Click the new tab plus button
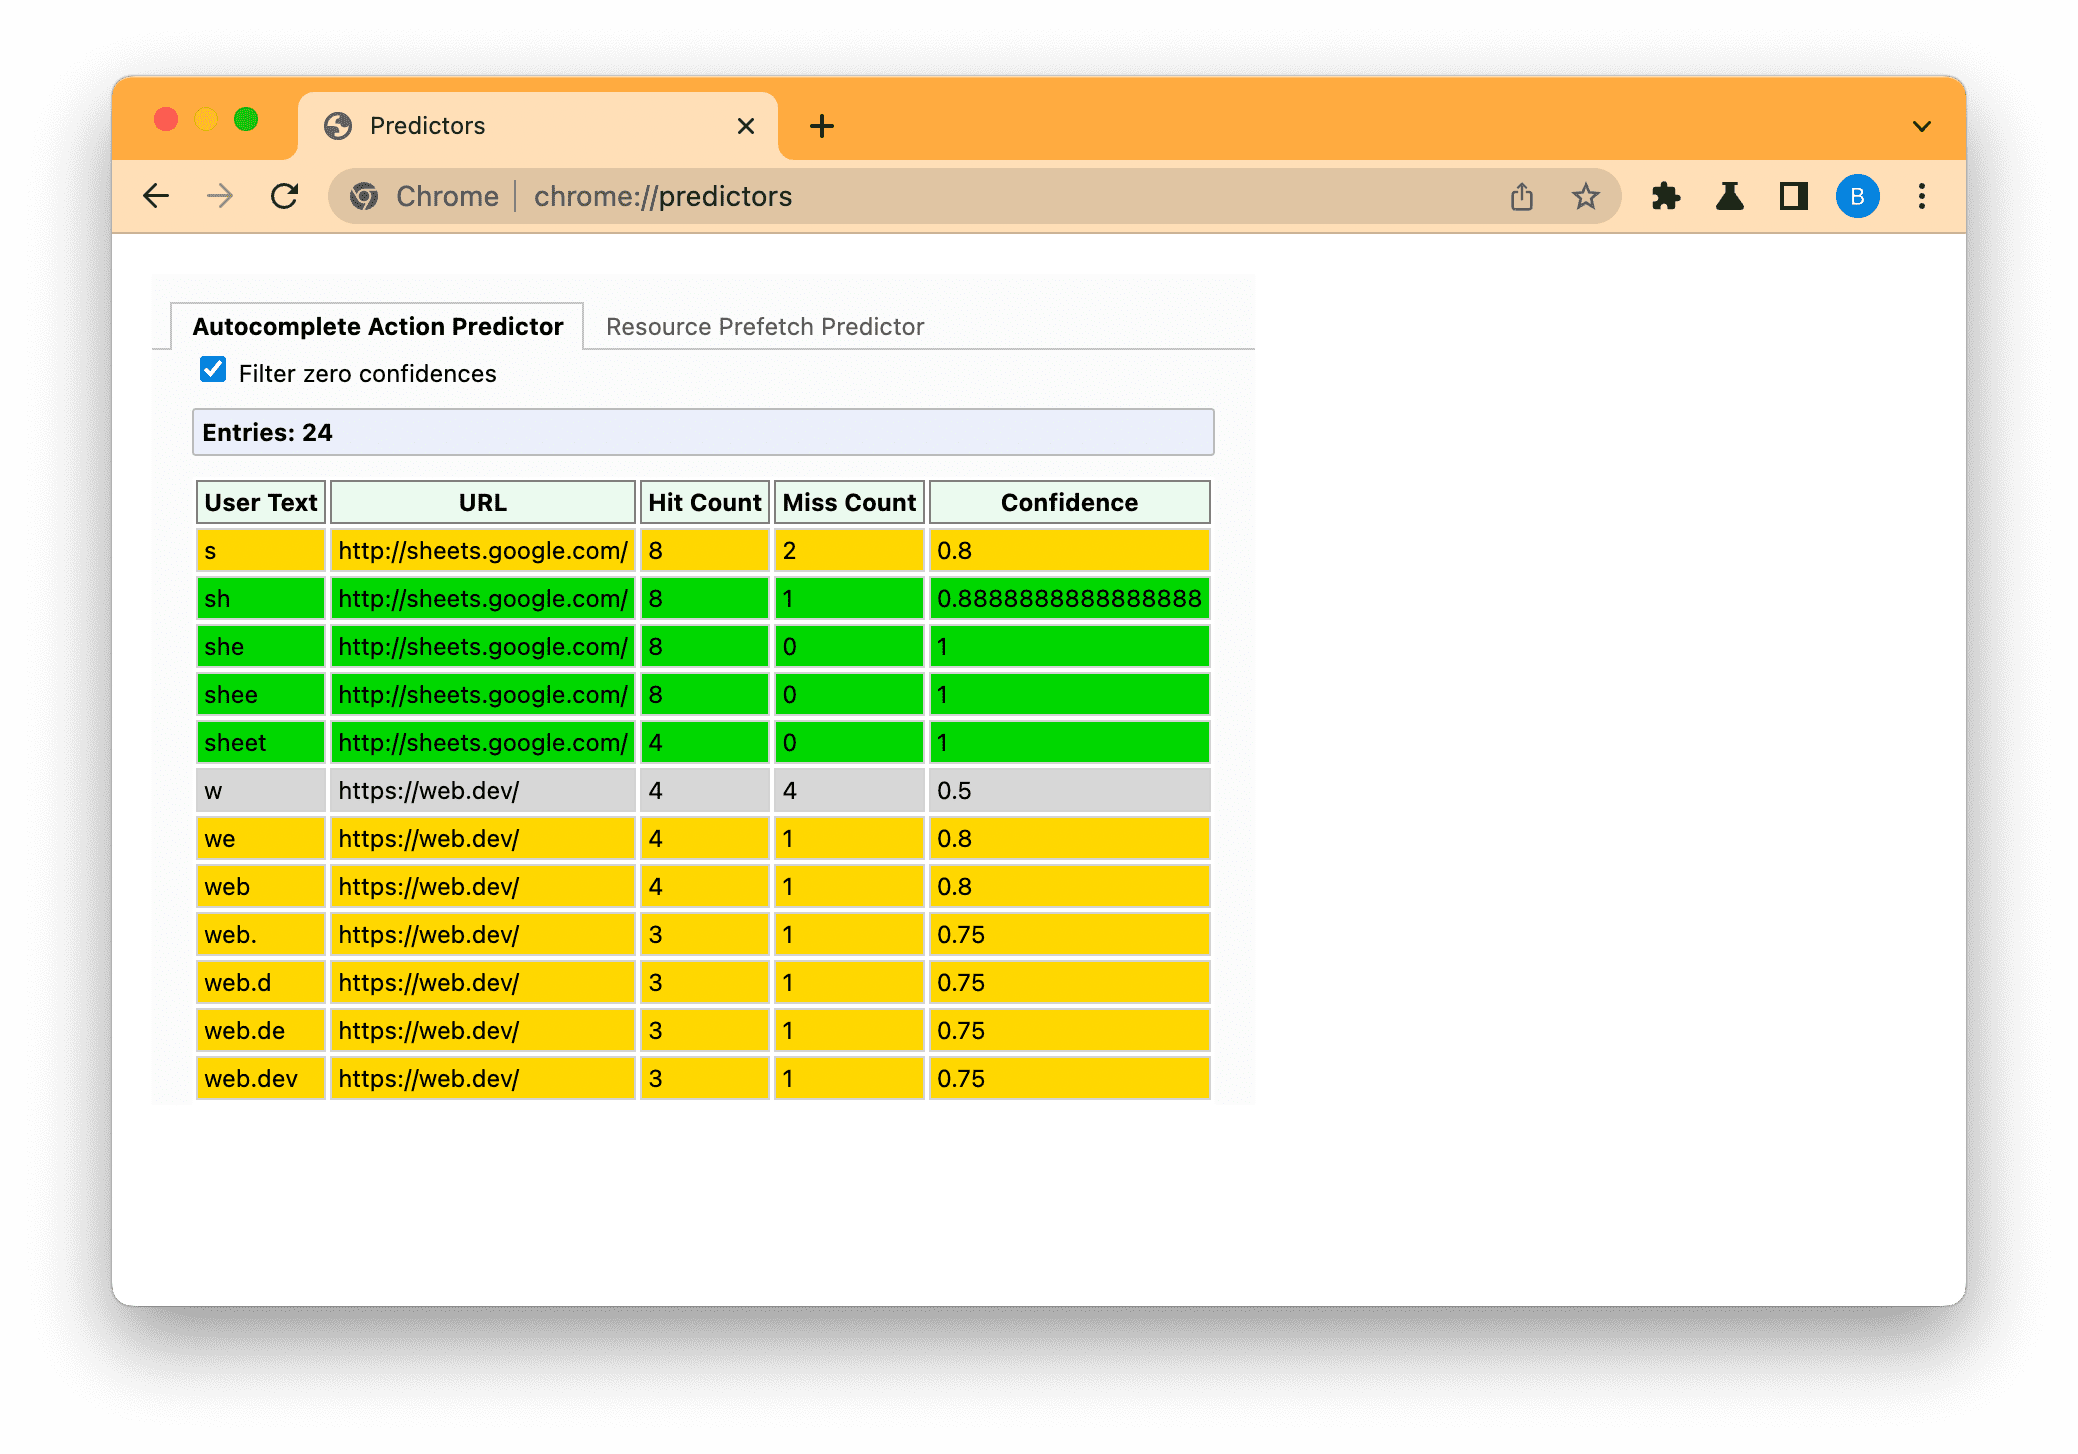 click(823, 126)
